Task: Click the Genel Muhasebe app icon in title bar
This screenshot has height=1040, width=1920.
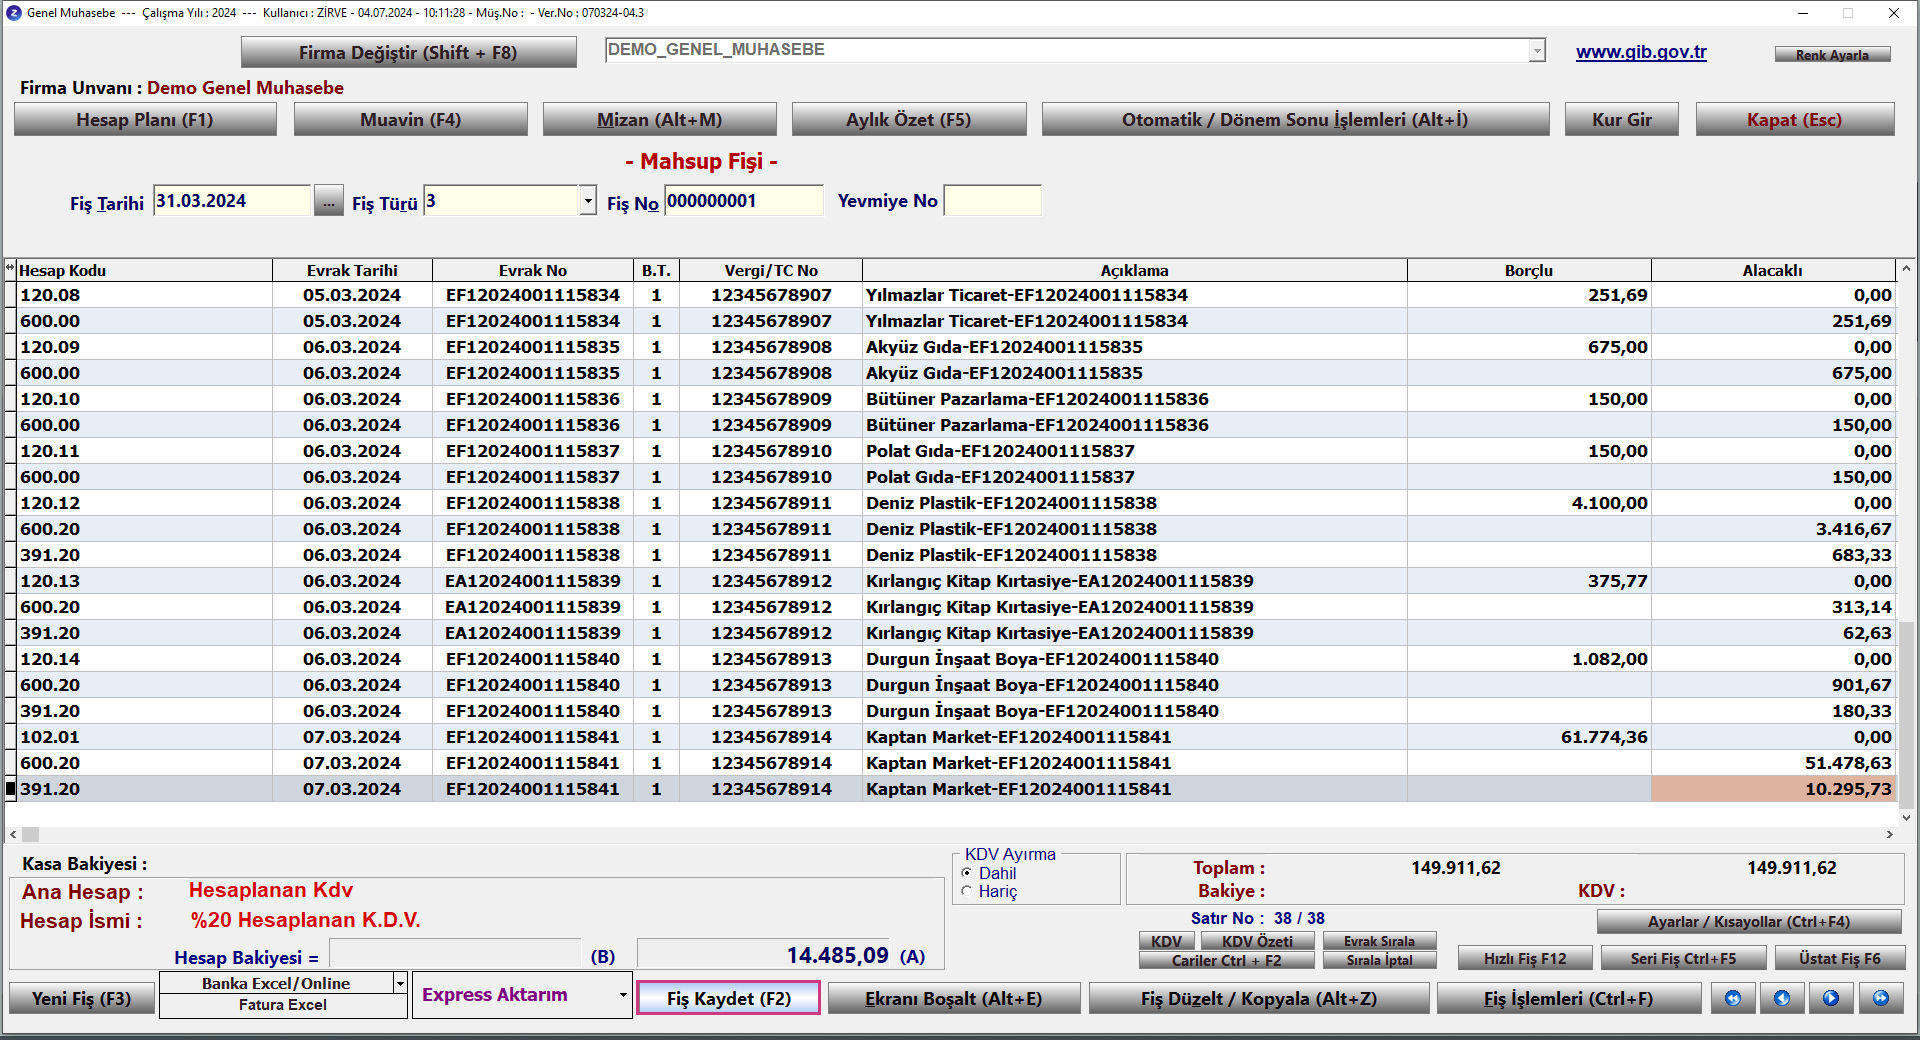Action: point(13,13)
